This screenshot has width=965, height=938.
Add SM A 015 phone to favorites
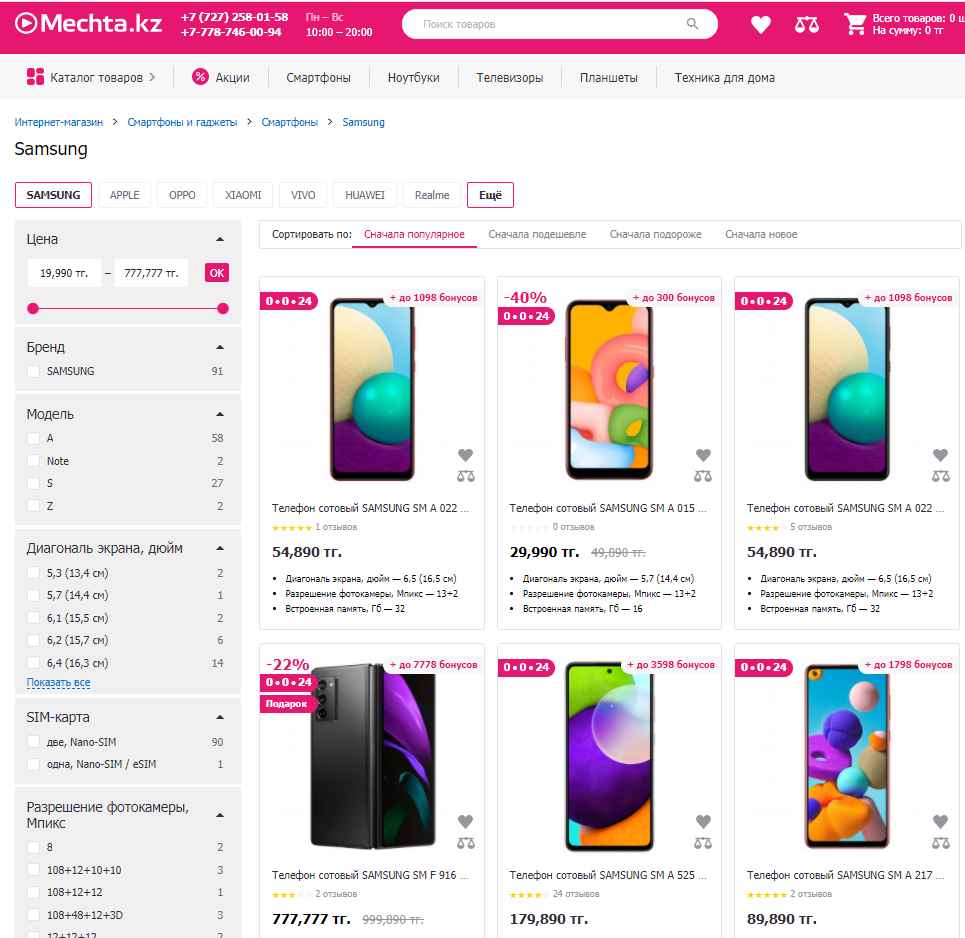pyautogui.click(x=703, y=455)
